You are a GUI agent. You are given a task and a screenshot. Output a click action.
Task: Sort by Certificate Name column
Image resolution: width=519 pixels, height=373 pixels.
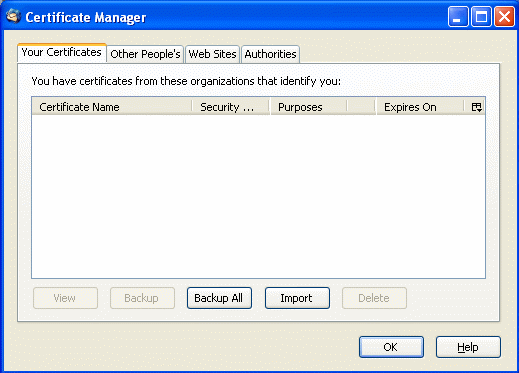(x=112, y=107)
